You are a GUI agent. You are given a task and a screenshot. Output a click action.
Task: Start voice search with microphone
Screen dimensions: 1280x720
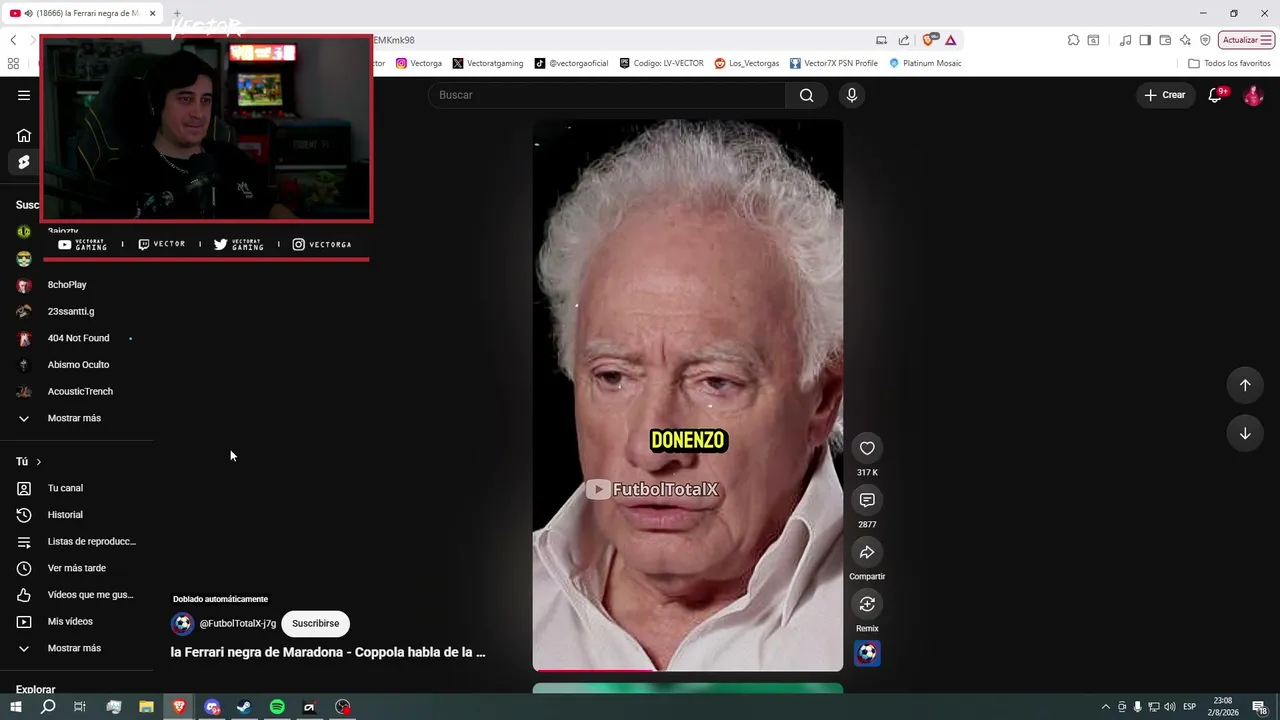(x=851, y=95)
